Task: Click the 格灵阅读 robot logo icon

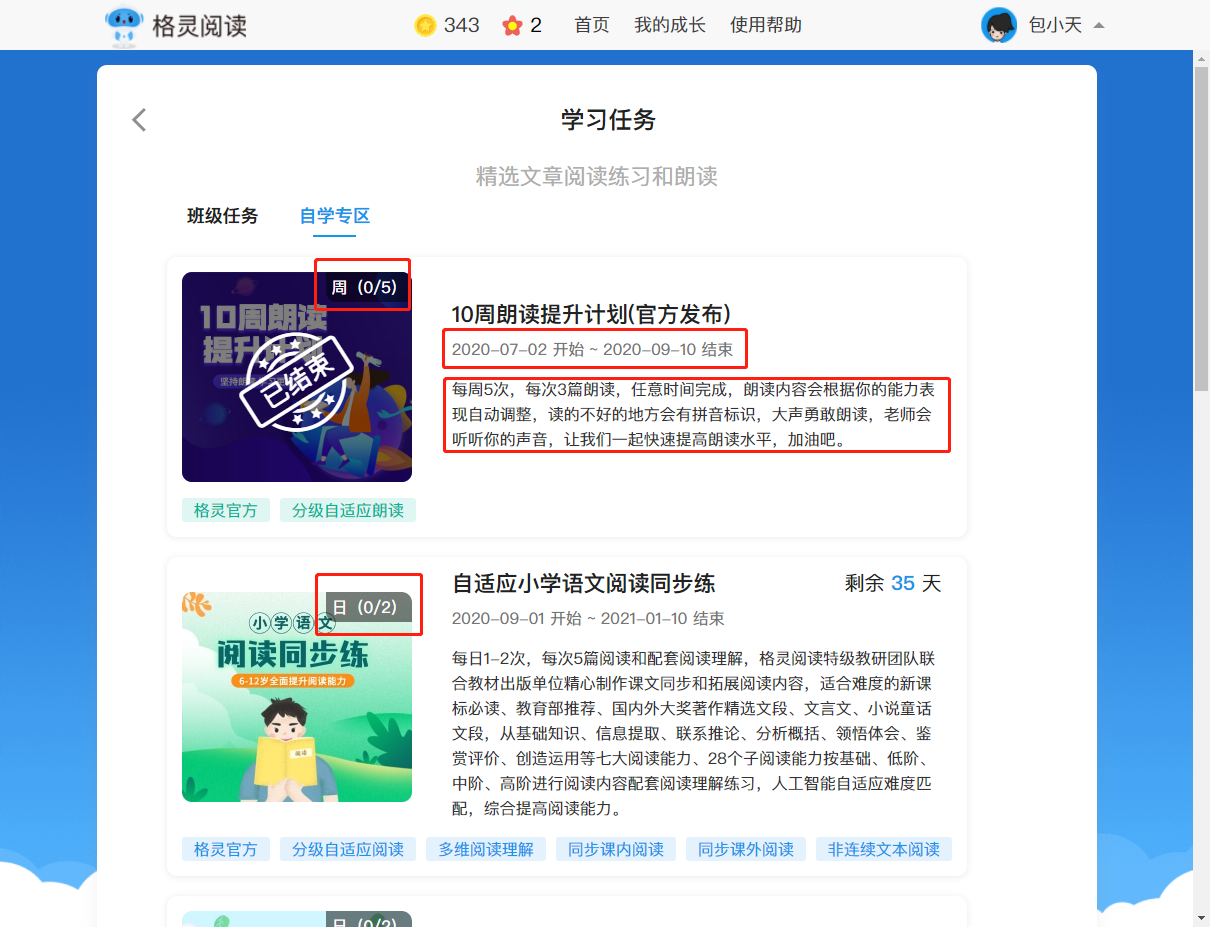Action: tap(124, 27)
